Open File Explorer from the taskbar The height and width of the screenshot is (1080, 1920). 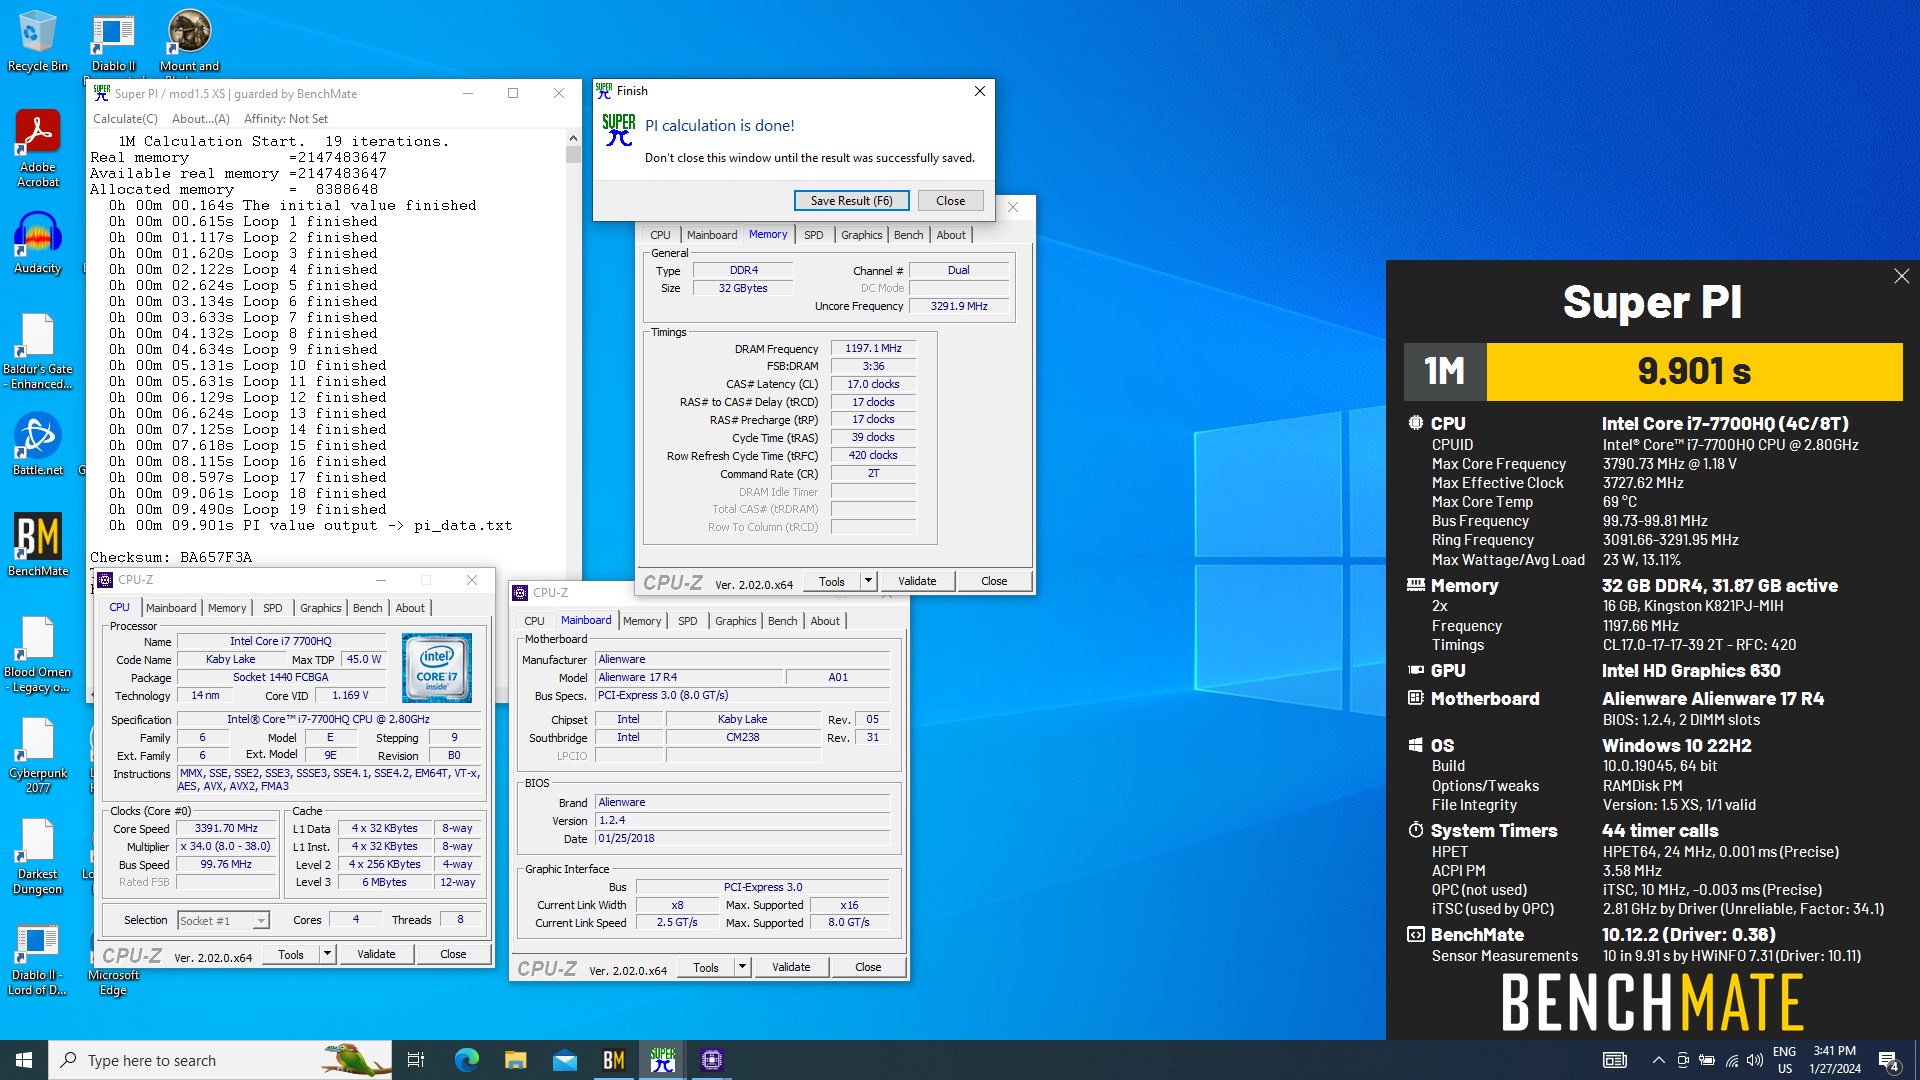pos(515,1060)
